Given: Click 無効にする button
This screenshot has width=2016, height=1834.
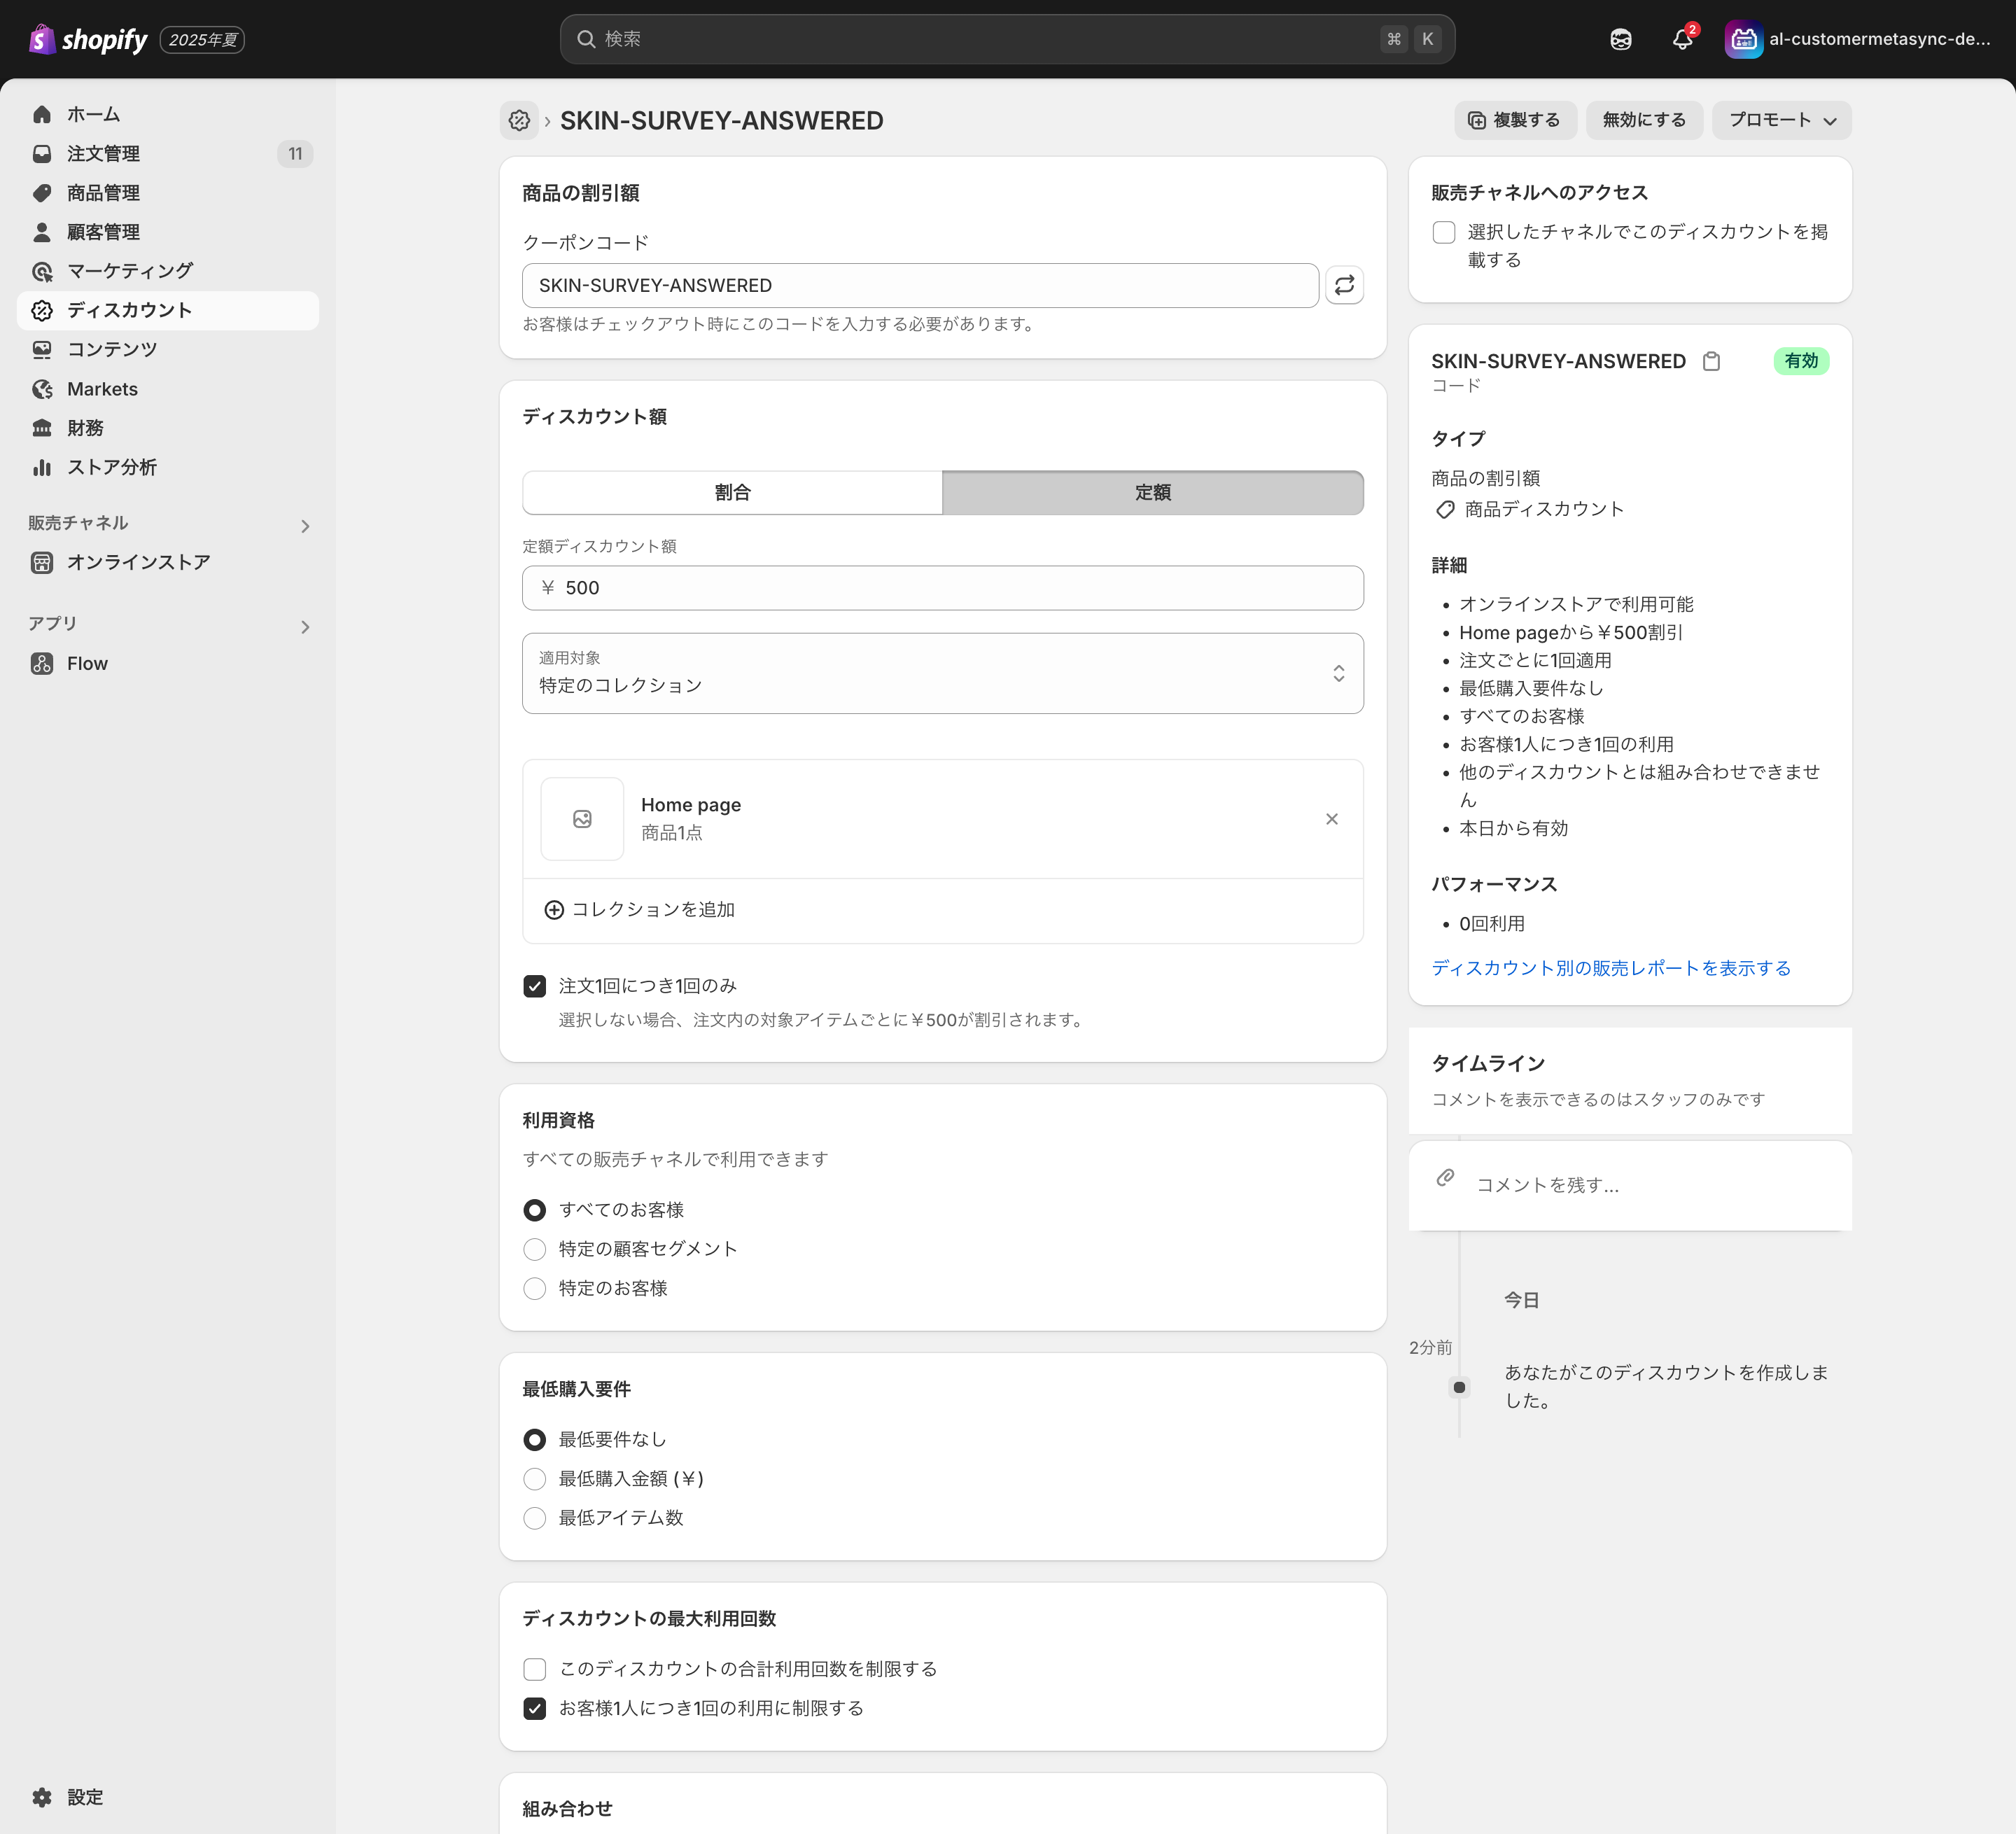Looking at the screenshot, I should (x=1644, y=120).
